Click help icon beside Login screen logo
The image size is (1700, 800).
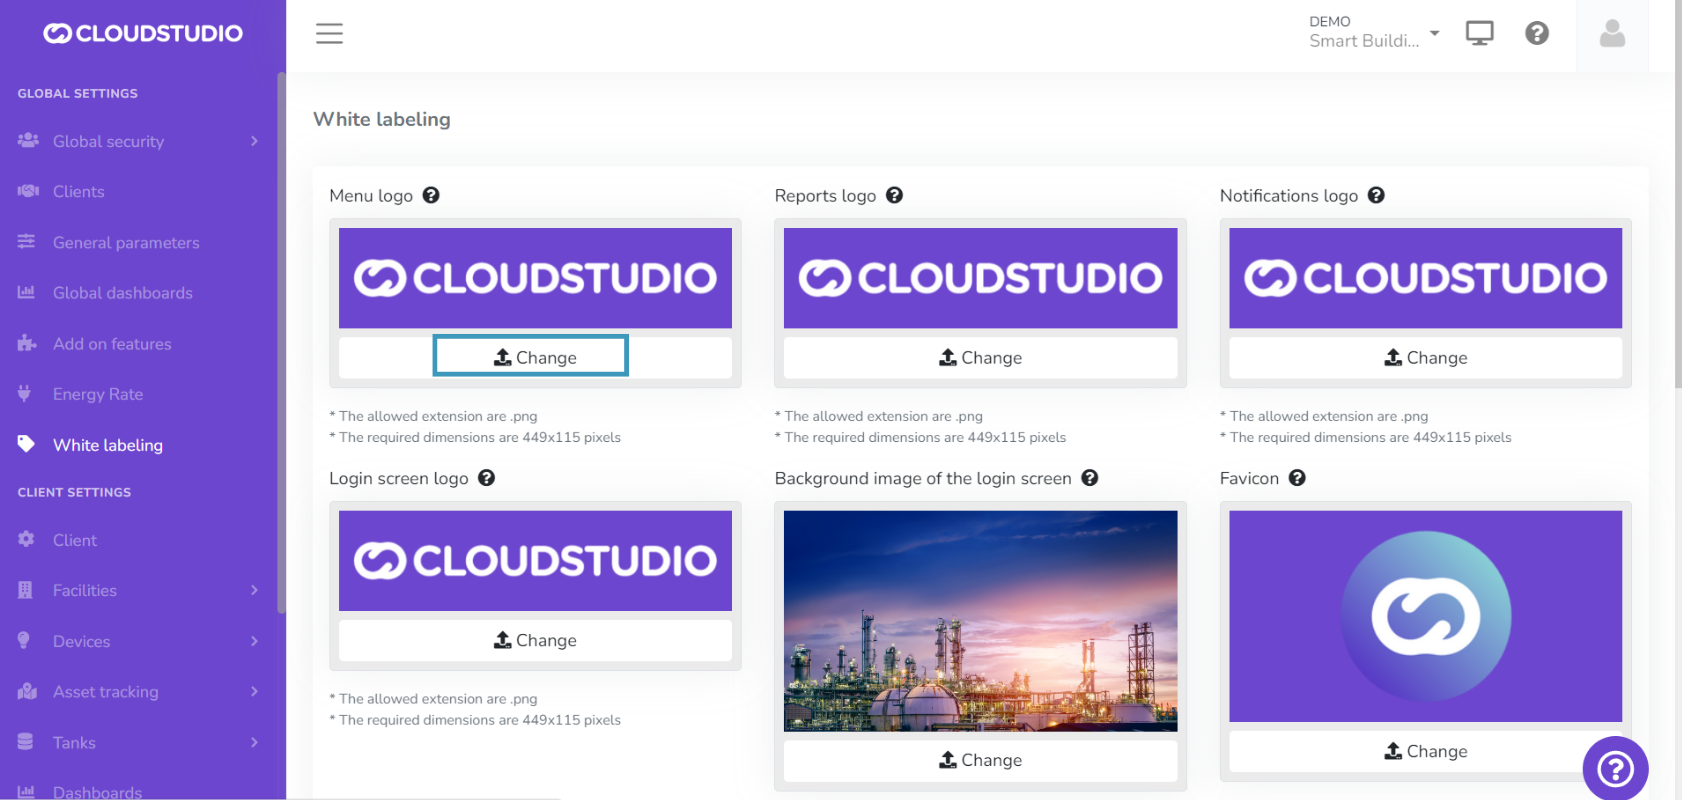pos(486,478)
